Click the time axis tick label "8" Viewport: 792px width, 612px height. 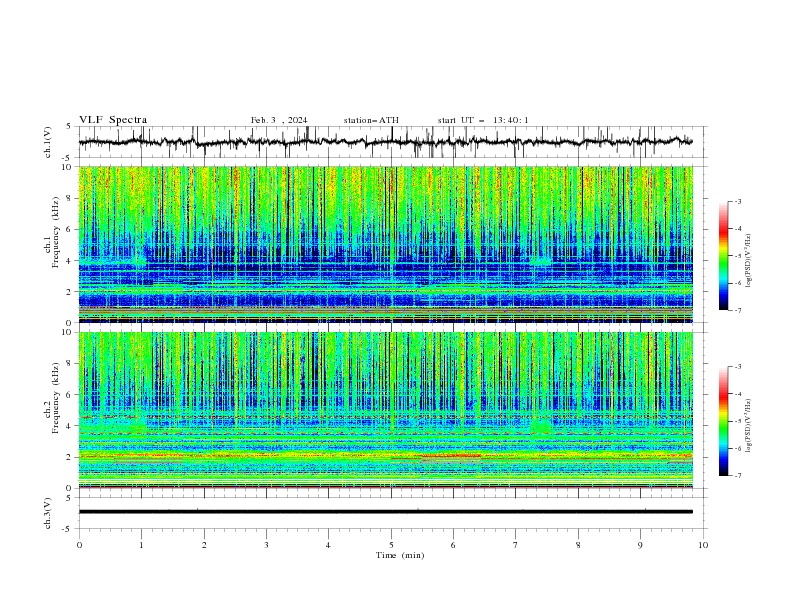pyautogui.click(x=578, y=545)
